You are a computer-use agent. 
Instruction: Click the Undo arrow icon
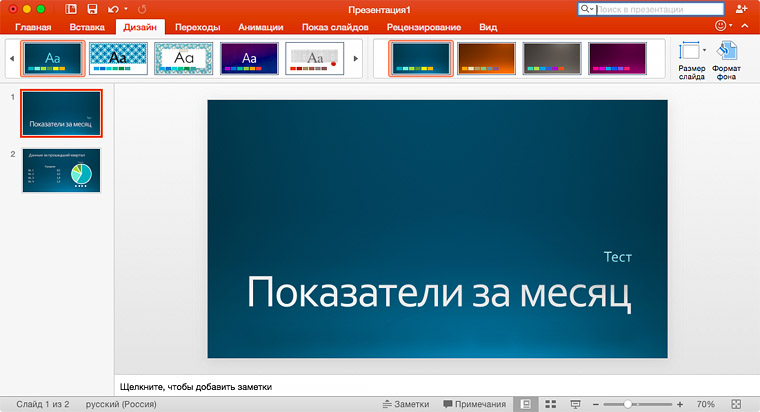[x=111, y=8]
